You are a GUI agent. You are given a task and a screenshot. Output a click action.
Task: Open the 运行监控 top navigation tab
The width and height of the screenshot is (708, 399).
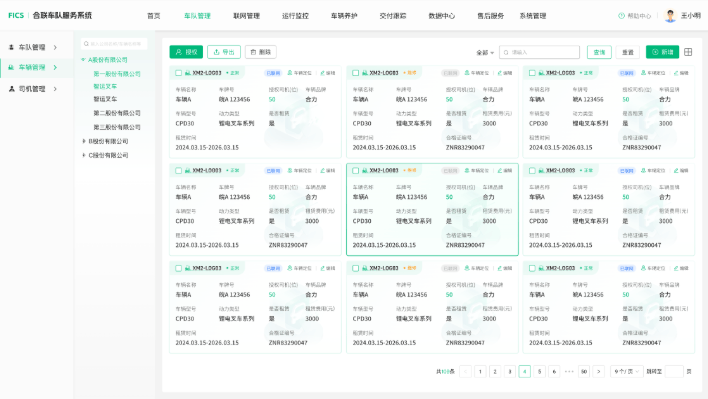pyautogui.click(x=295, y=16)
